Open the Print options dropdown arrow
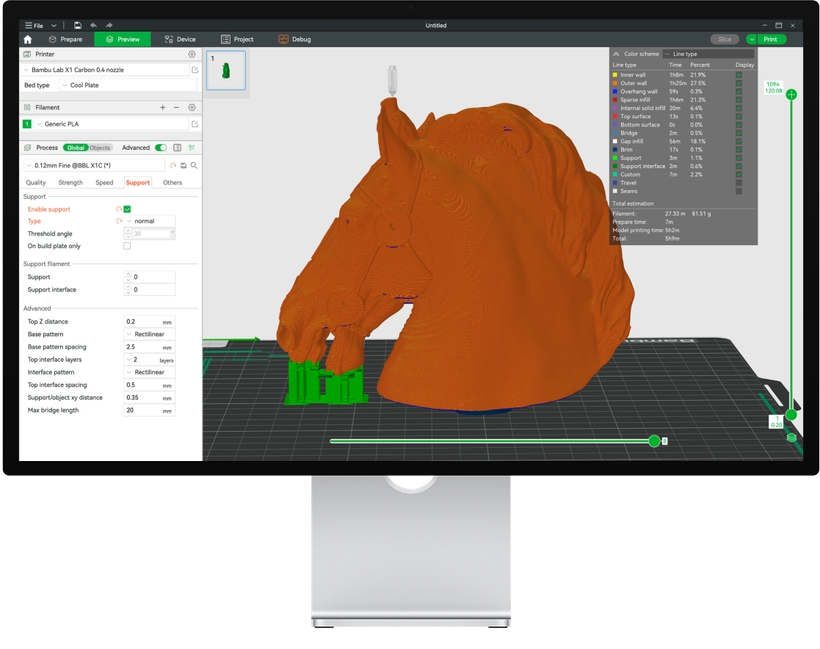The image size is (820, 649). tap(751, 39)
